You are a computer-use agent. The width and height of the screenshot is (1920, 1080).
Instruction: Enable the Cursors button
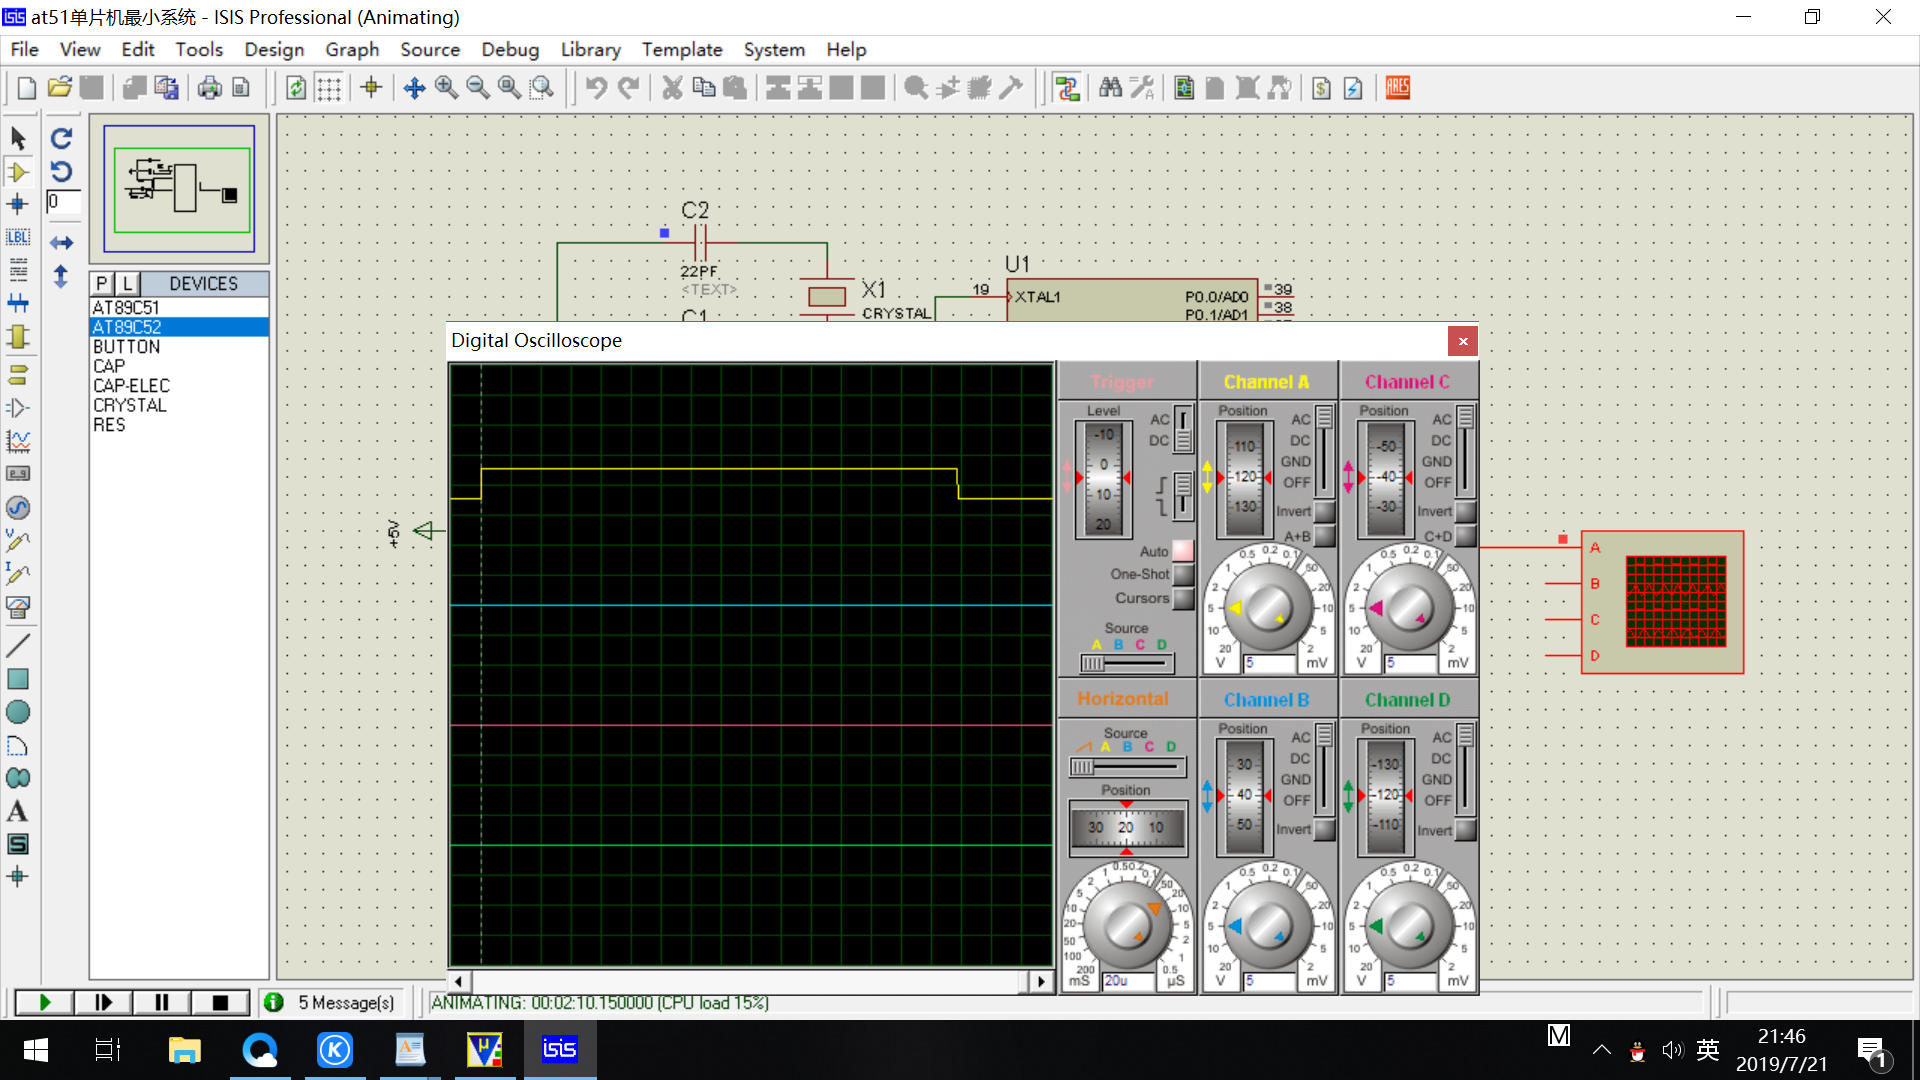click(x=1183, y=599)
